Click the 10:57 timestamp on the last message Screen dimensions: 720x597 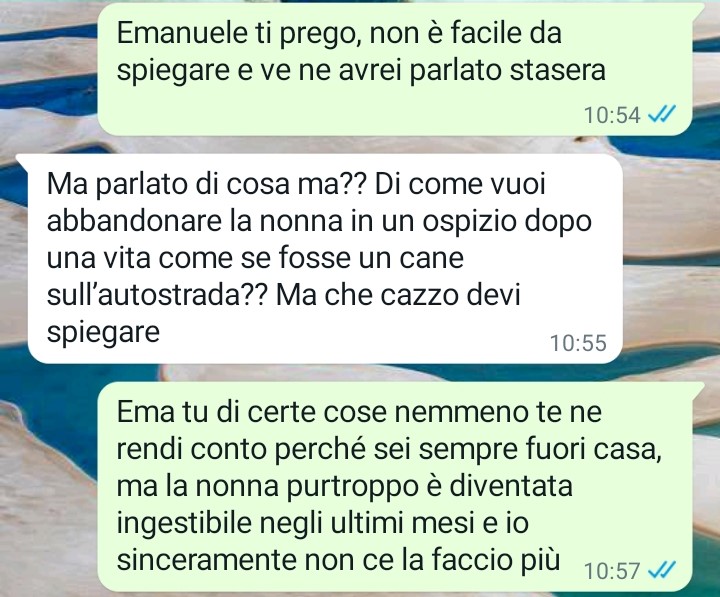tap(612, 571)
